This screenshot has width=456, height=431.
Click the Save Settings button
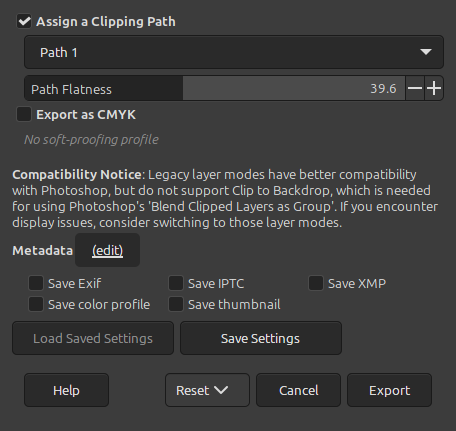coord(261,338)
